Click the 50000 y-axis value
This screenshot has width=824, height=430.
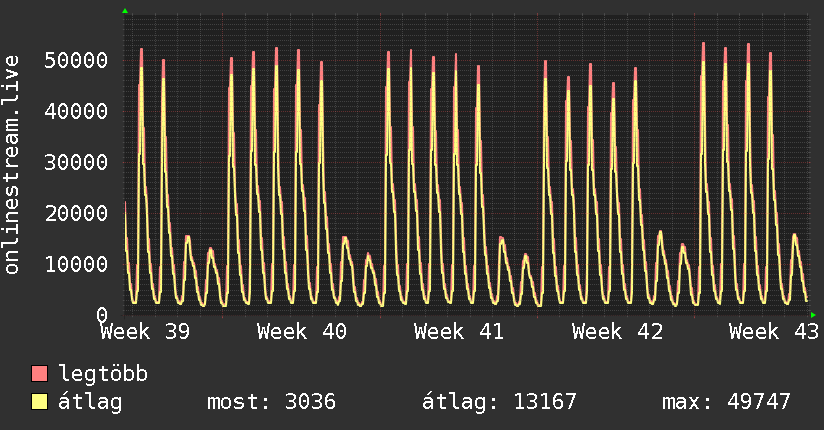coord(76,60)
